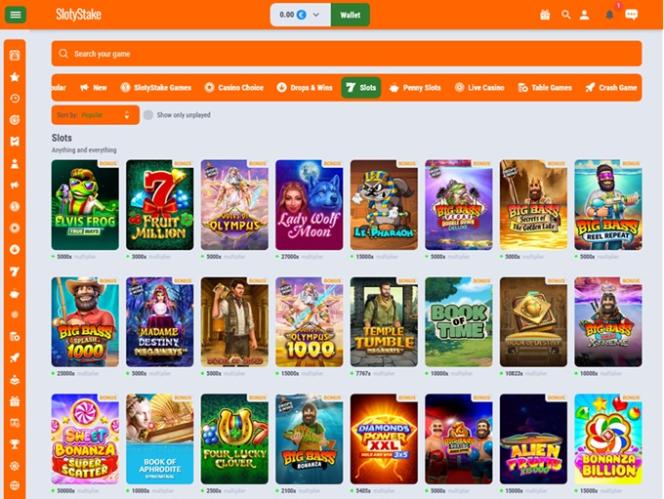Screen dimensions: 664x499
Task: Open the Sort by Popular dropdown
Action: click(x=95, y=115)
